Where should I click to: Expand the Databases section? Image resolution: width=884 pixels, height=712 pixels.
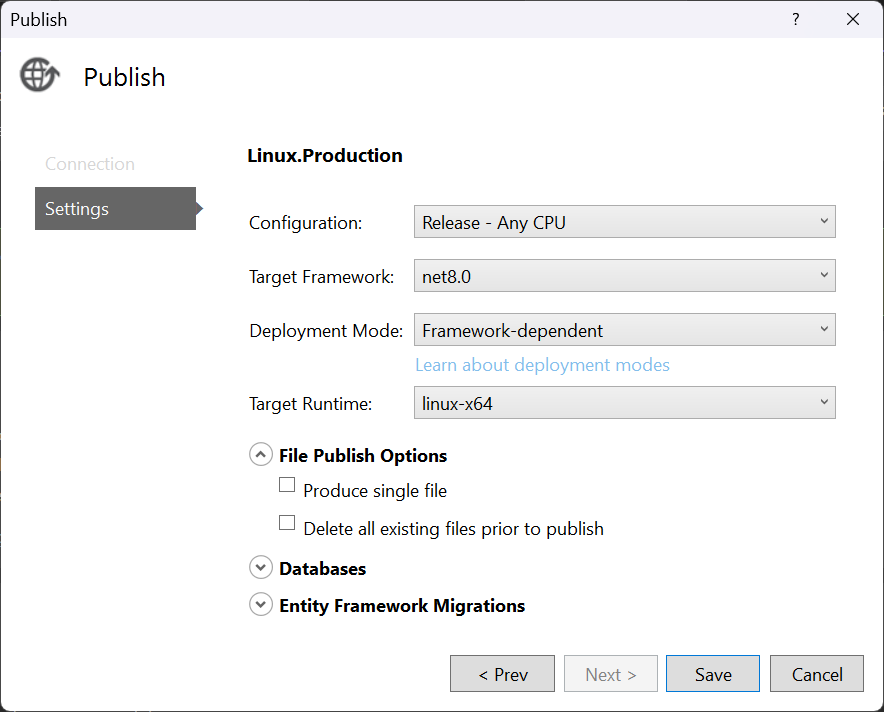tap(261, 568)
